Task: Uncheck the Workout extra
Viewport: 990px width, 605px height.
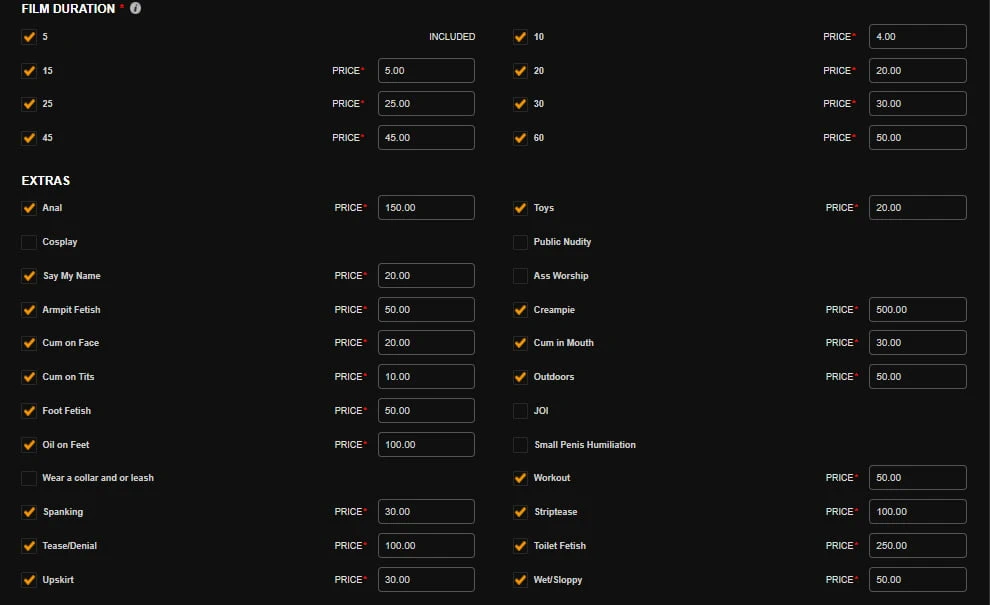Action: coord(520,478)
